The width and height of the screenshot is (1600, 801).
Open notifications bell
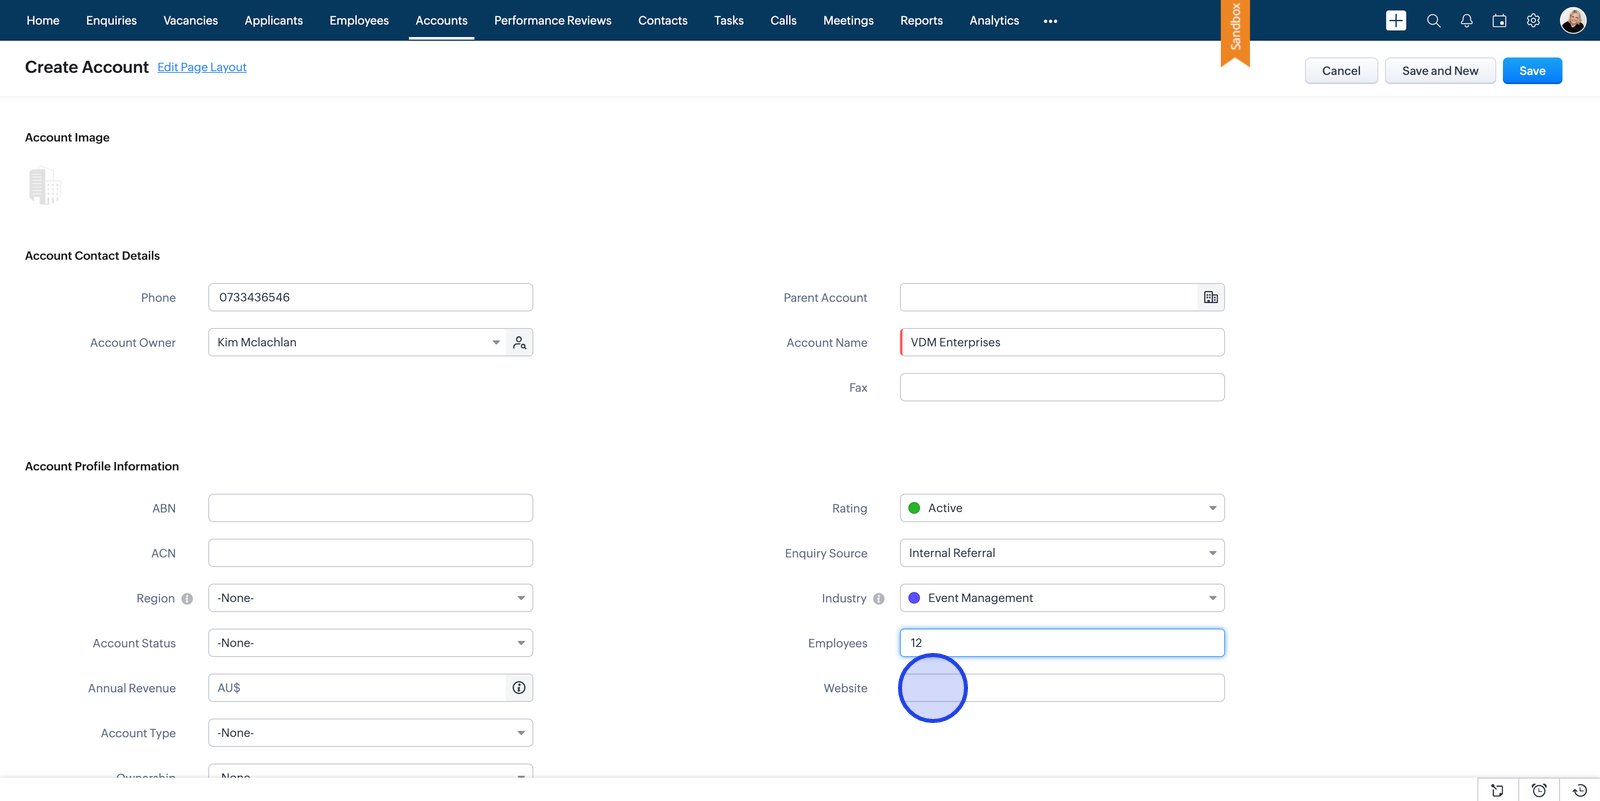1466,20
